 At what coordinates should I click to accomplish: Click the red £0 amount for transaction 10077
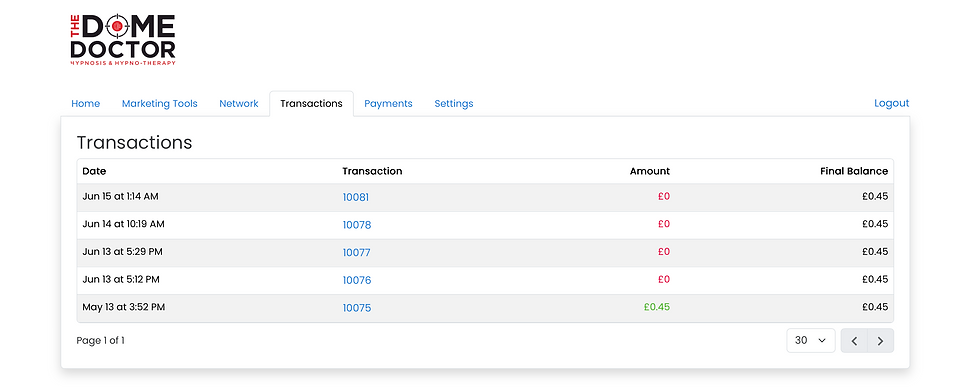664,251
